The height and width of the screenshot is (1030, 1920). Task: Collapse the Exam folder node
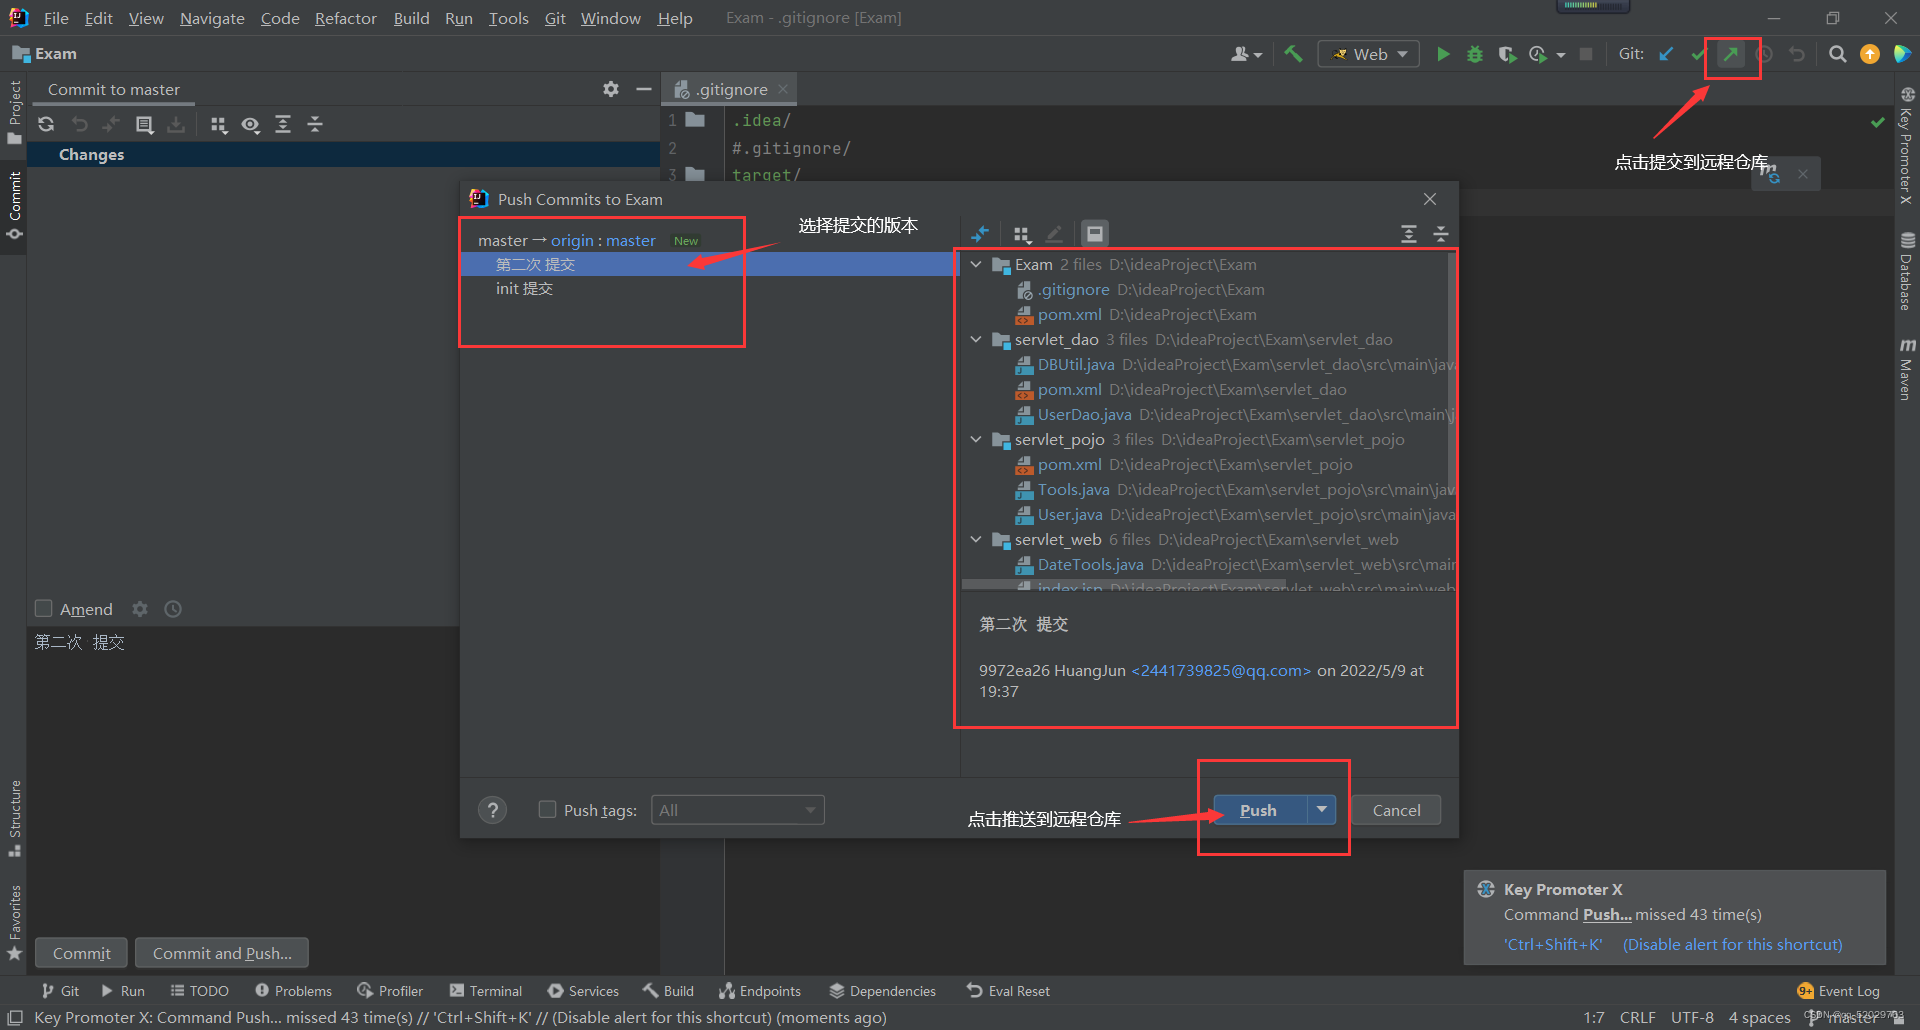point(976,264)
